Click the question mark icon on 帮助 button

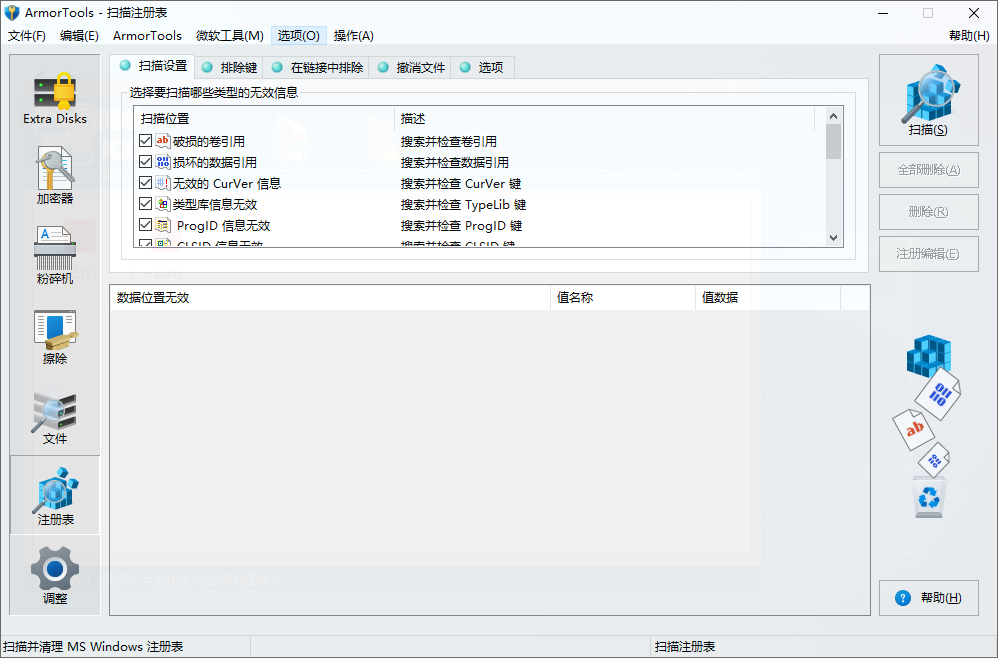click(x=903, y=597)
